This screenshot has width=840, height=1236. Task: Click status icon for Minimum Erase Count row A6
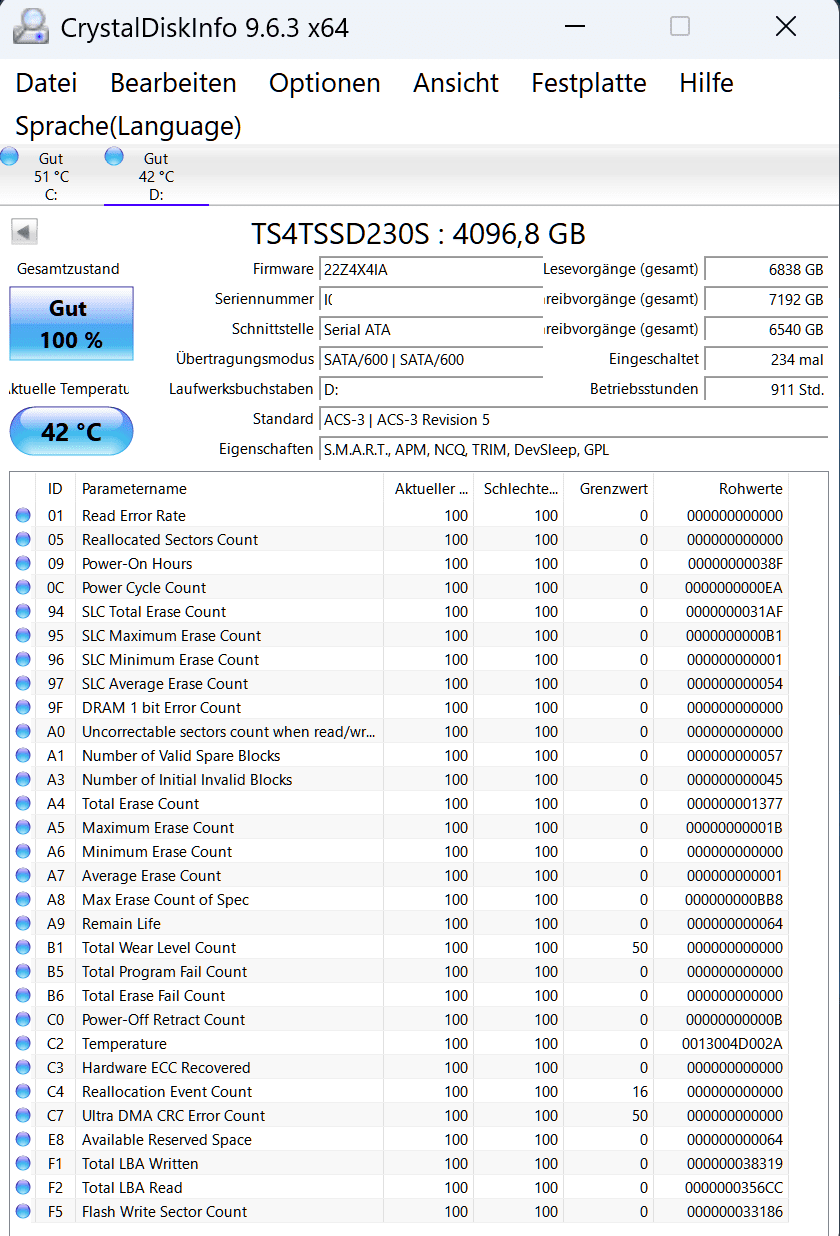(x=23, y=852)
